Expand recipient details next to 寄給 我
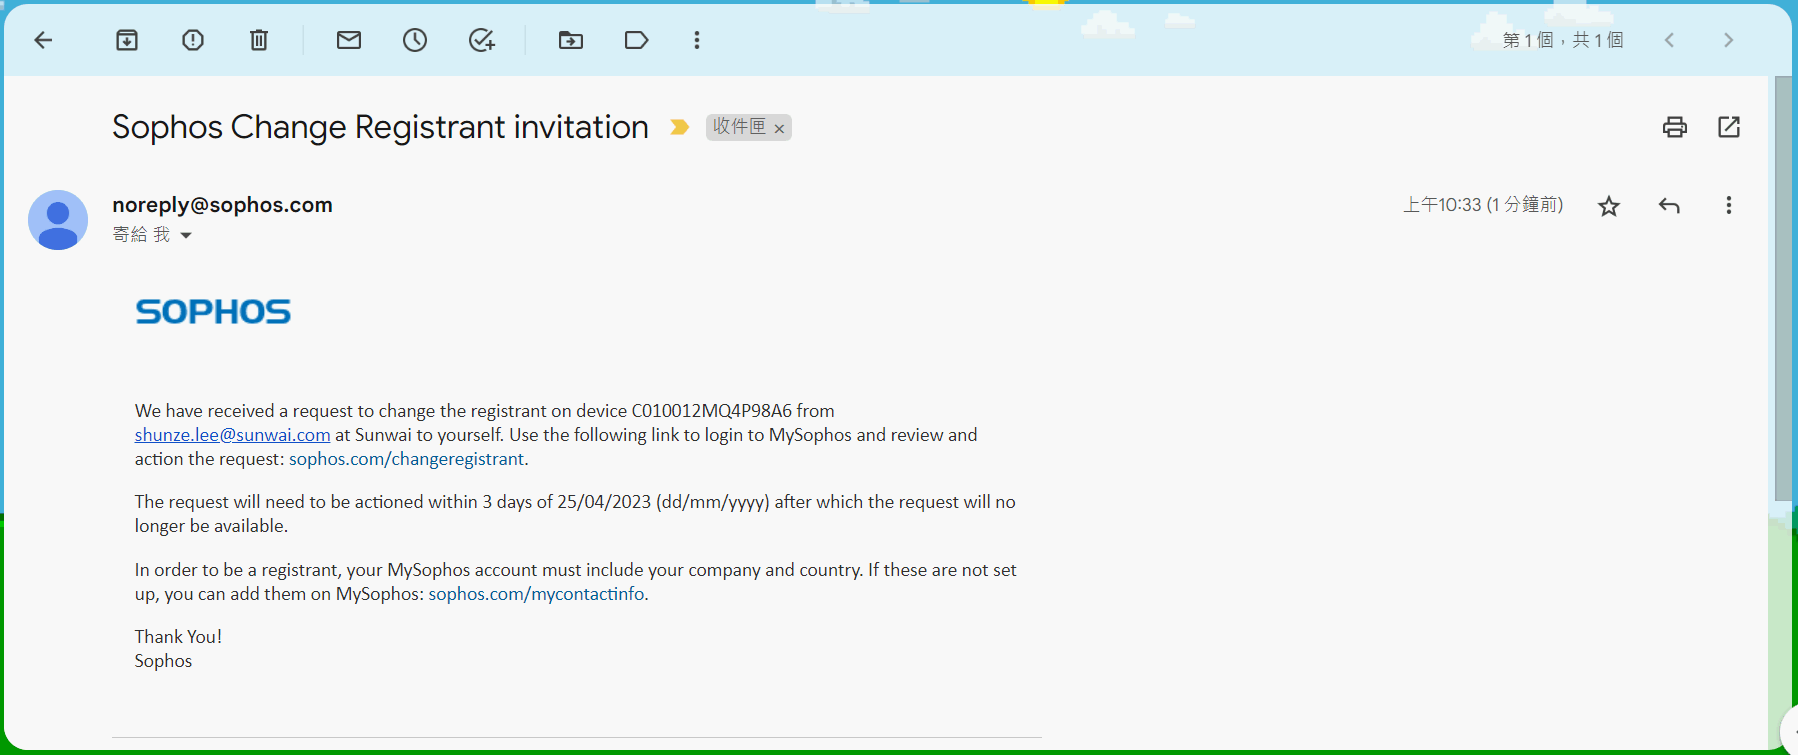Viewport: 1798px width, 755px height. click(186, 236)
